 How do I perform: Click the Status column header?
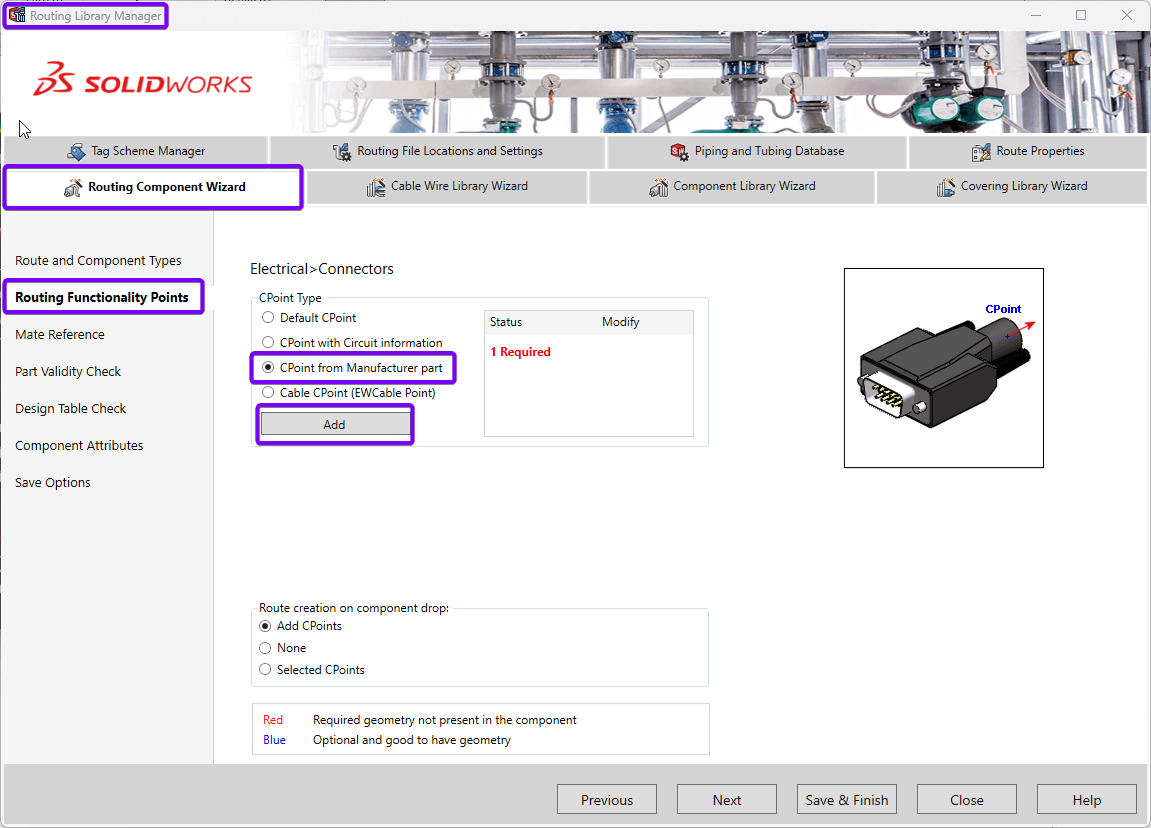click(x=506, y=322)
